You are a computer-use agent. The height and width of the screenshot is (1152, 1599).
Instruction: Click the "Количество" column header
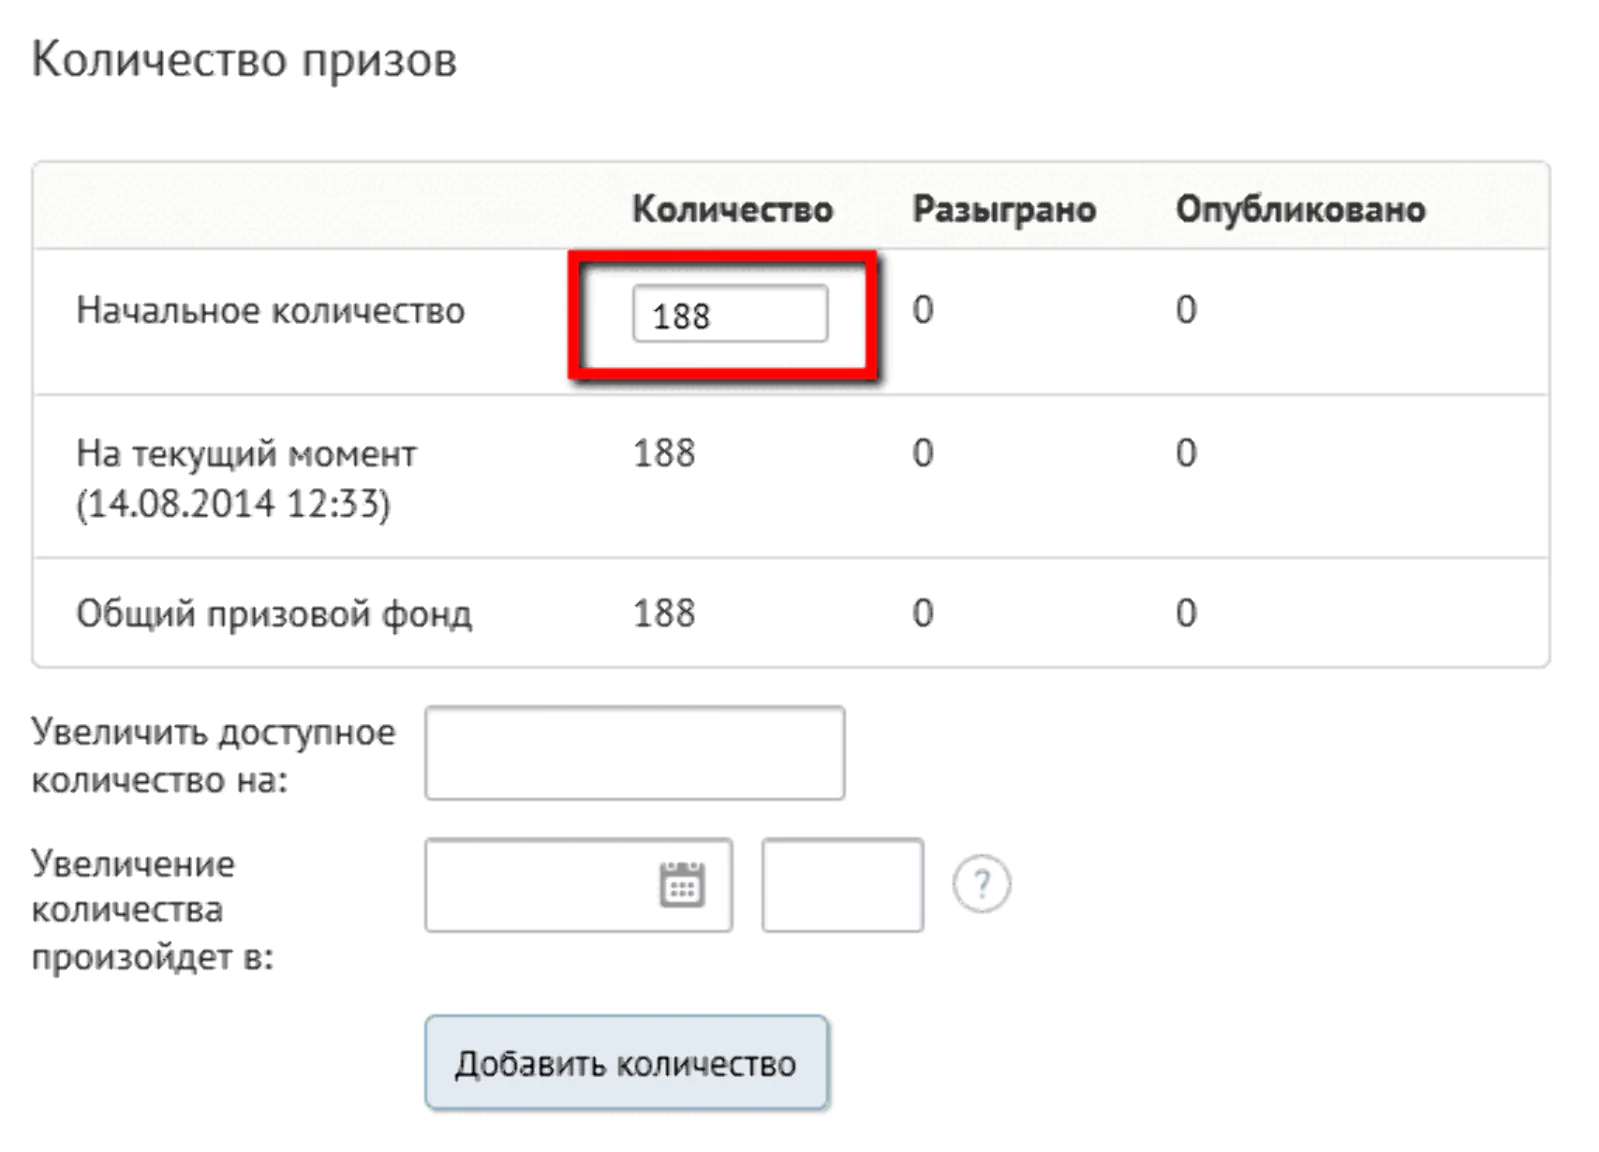tap(732, 209)
